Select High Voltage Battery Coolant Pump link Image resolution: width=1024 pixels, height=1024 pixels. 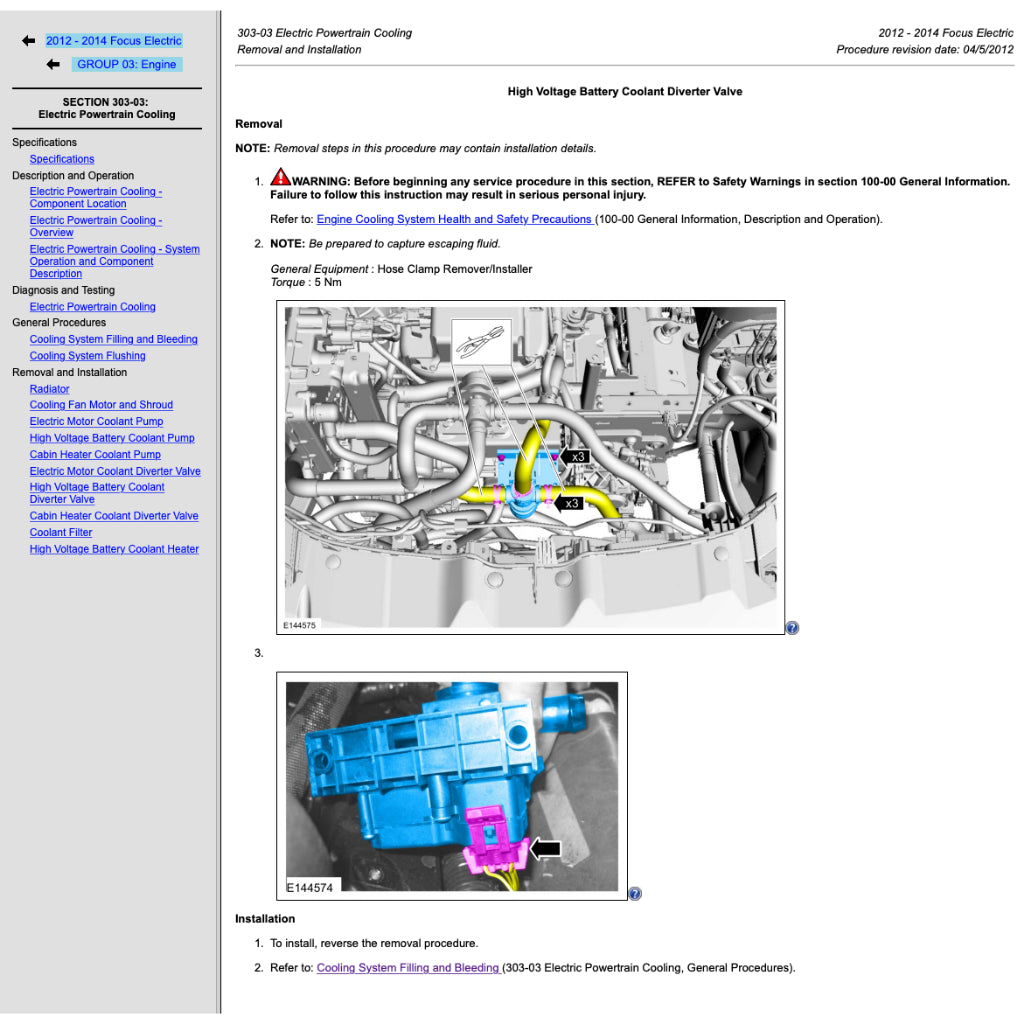pos(112,438)
